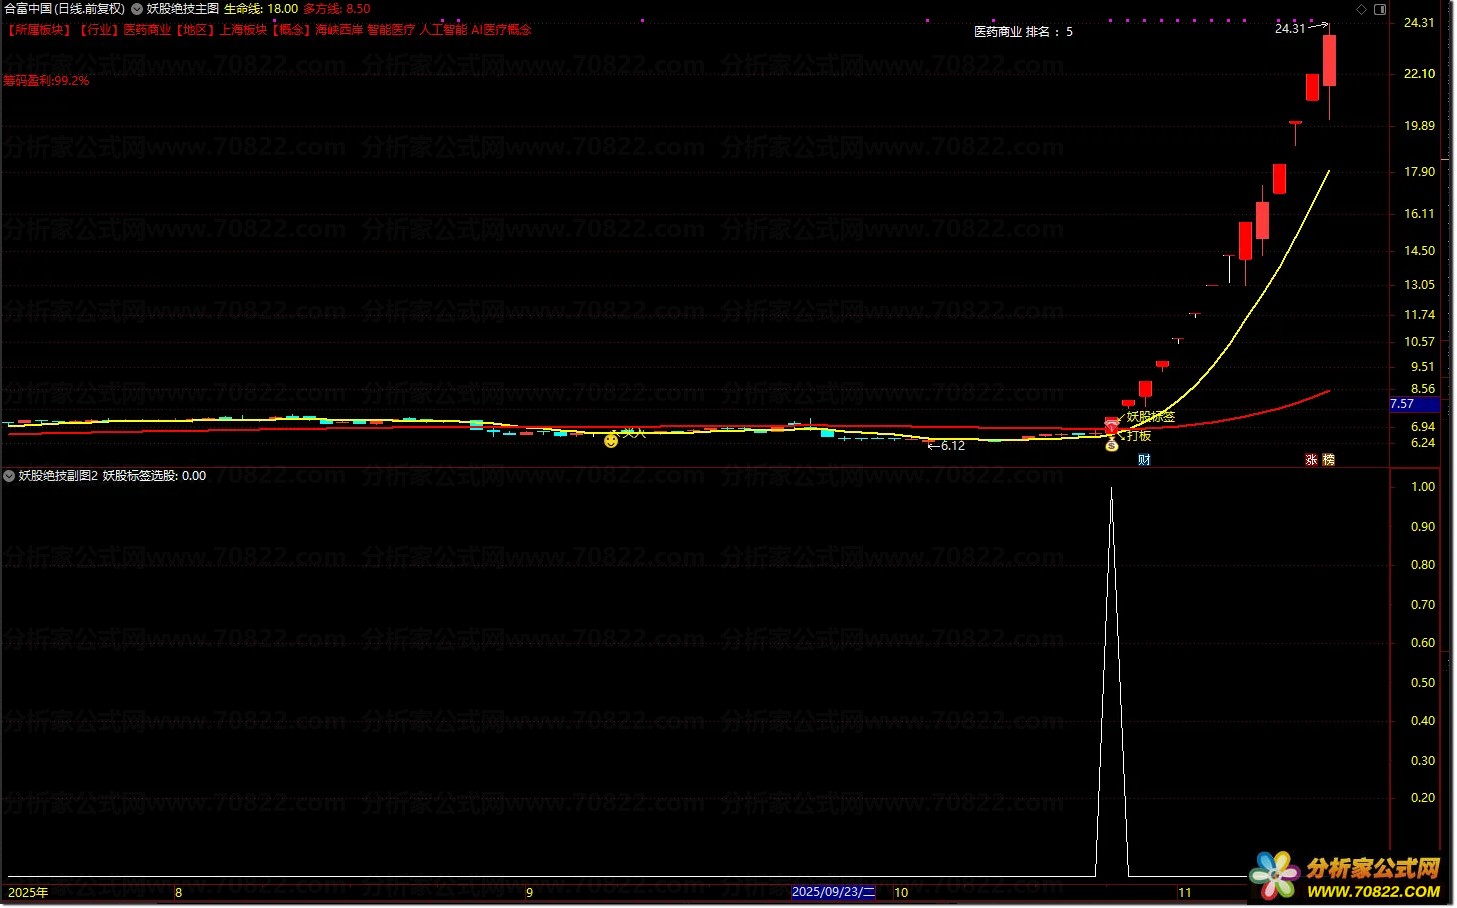Click the blue 财 marker on the timeline
The height and width of the screenshot is (908, 1457).
(x=1144, y=460)
